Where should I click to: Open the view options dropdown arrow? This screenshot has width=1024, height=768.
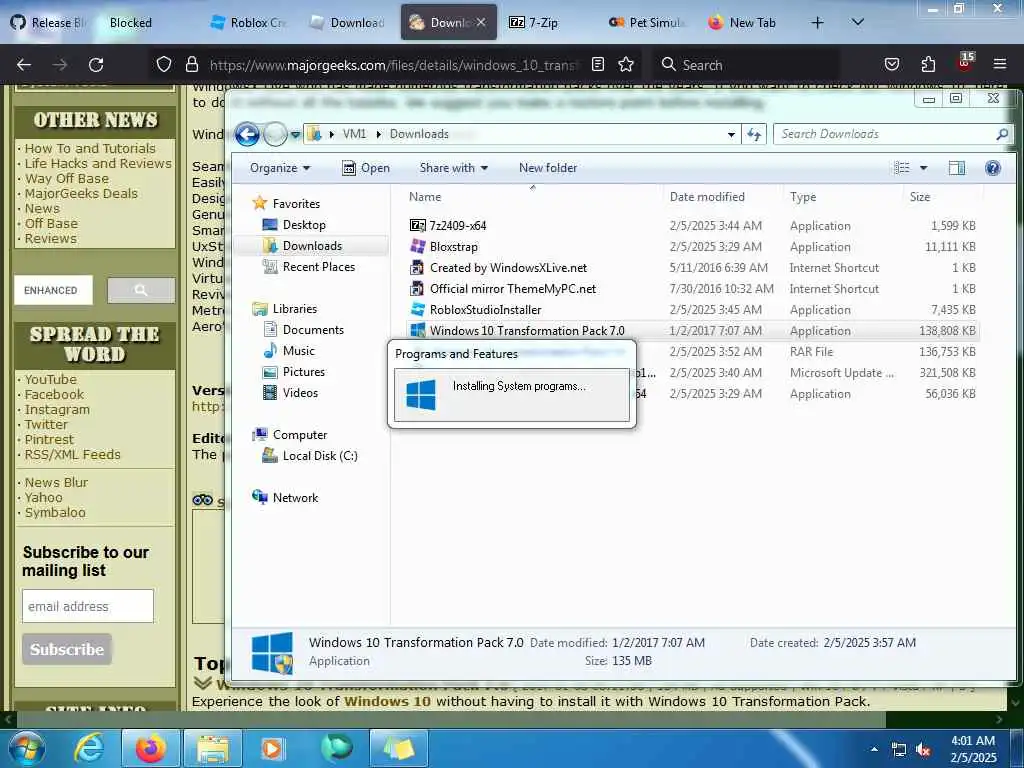tap(923, 168)
